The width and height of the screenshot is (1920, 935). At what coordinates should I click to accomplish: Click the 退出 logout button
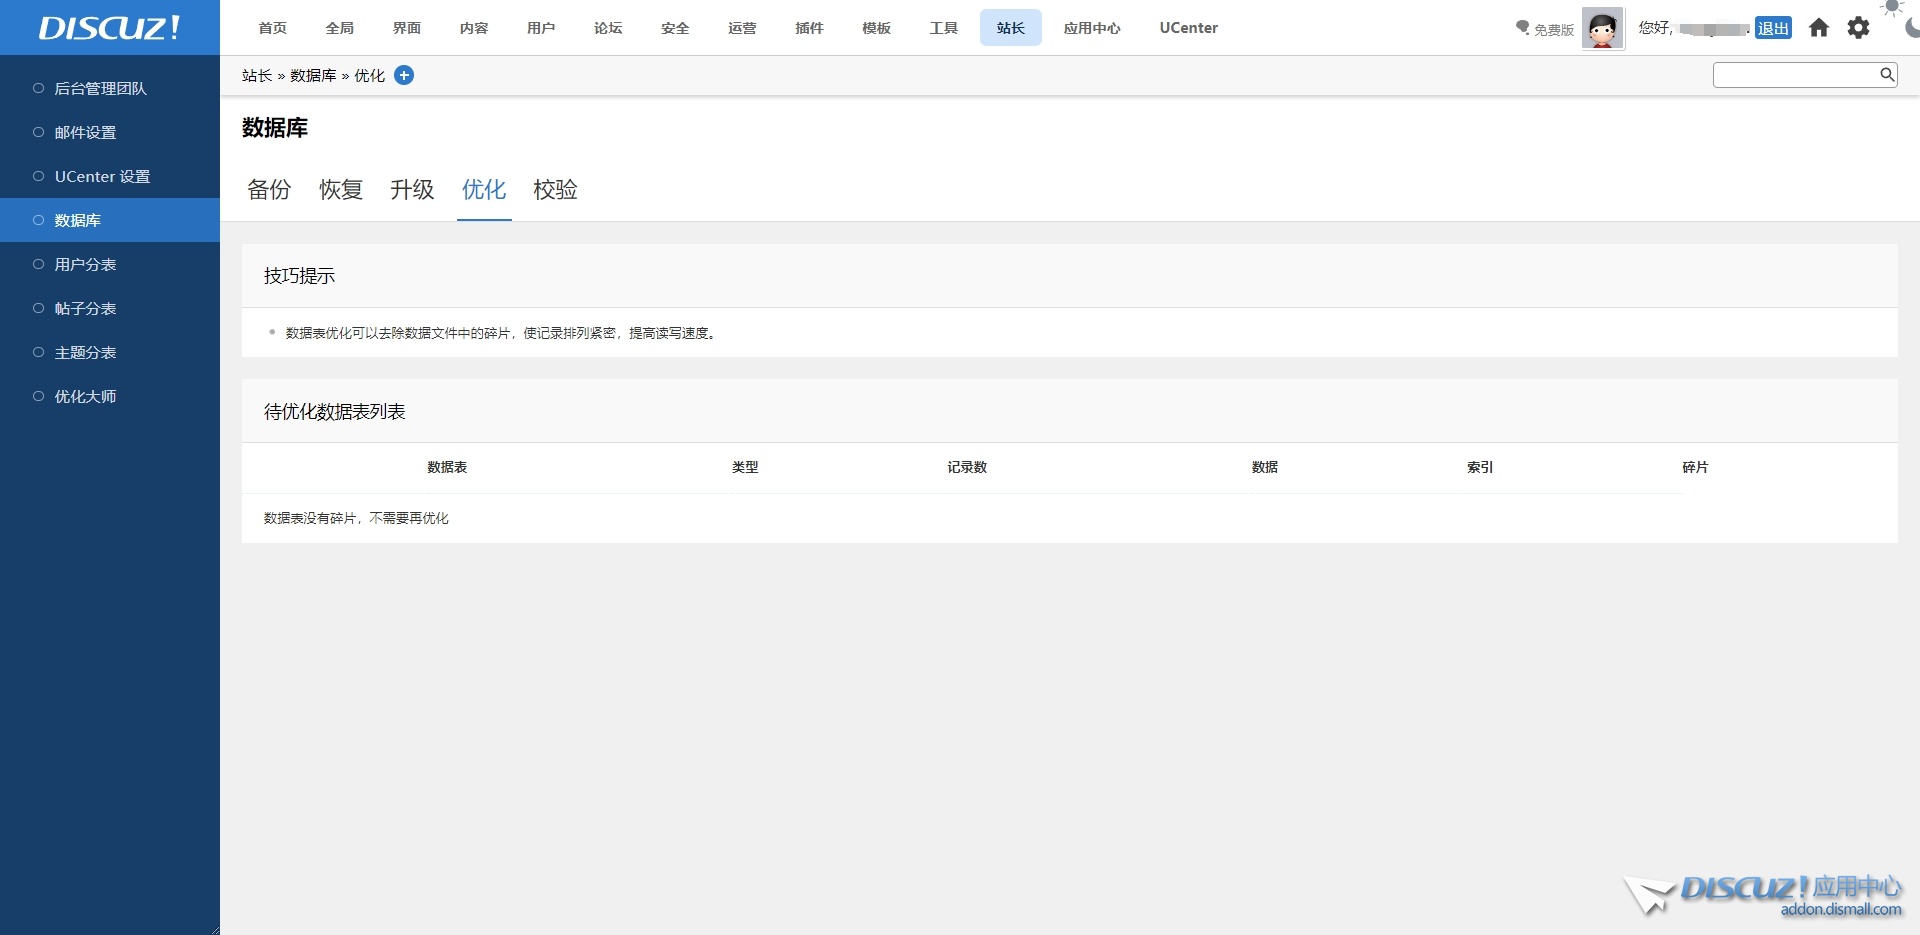tap(1773, 28)
